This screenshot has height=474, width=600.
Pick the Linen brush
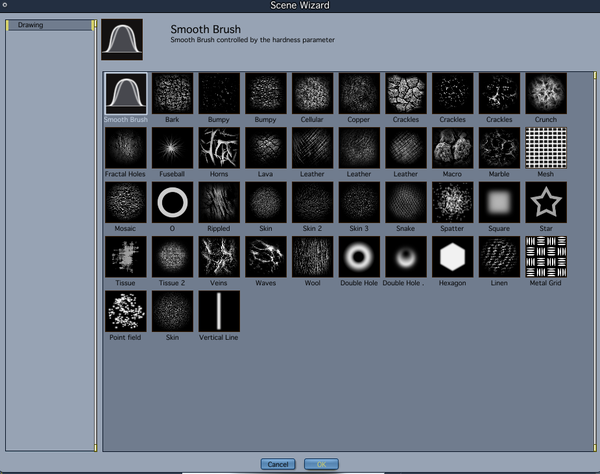coord(499,257)
